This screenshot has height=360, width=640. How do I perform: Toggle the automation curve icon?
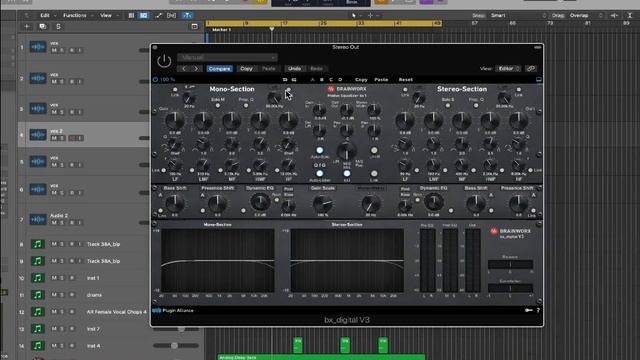click(x=158, y=16)
